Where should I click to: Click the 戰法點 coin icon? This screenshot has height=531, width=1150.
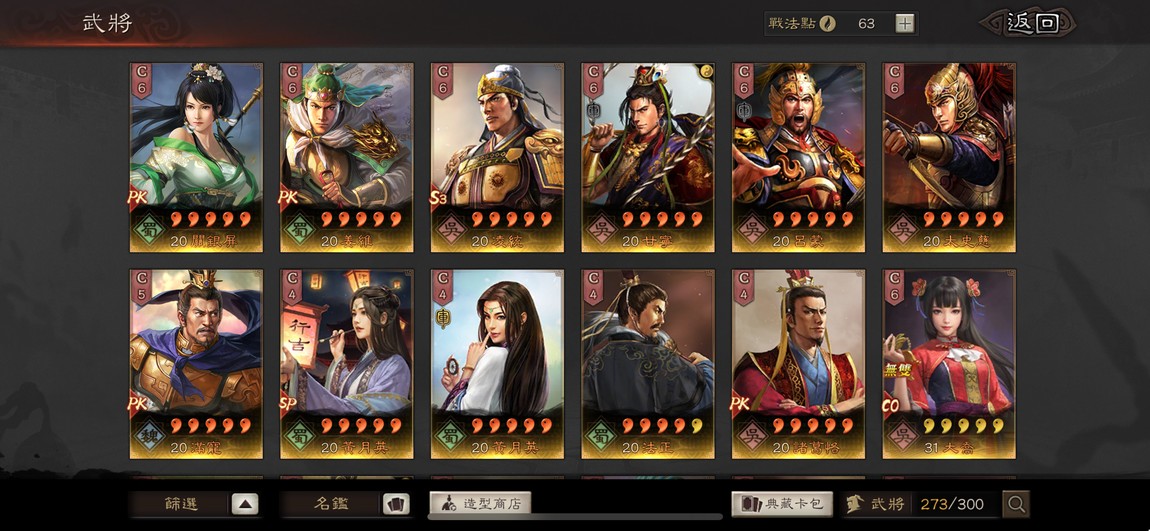pyautogui.click(x=827, y=23)
